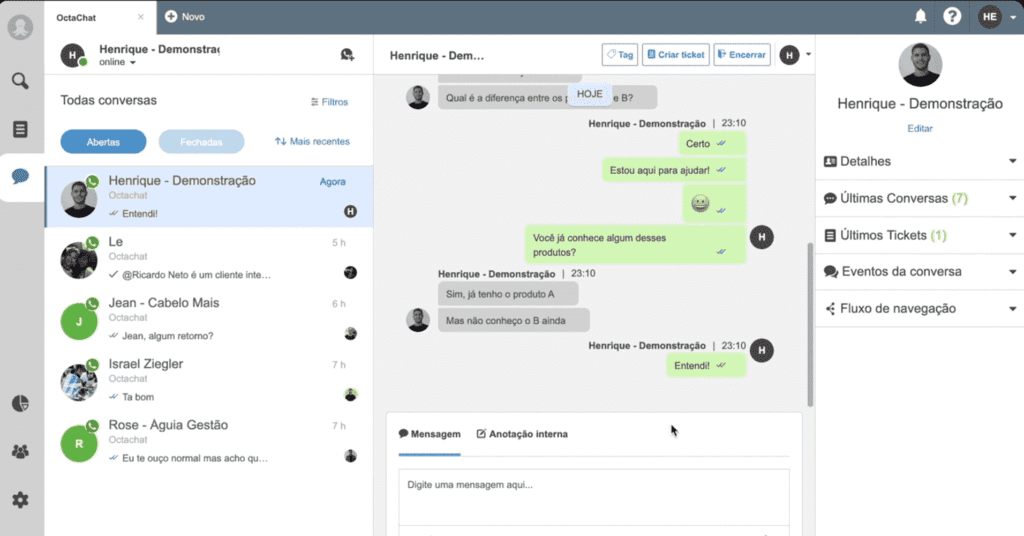Open the Jean - Cabelo Mais conversation
The width and height of the screenshot is (1024, 536).
coord(209,319)
